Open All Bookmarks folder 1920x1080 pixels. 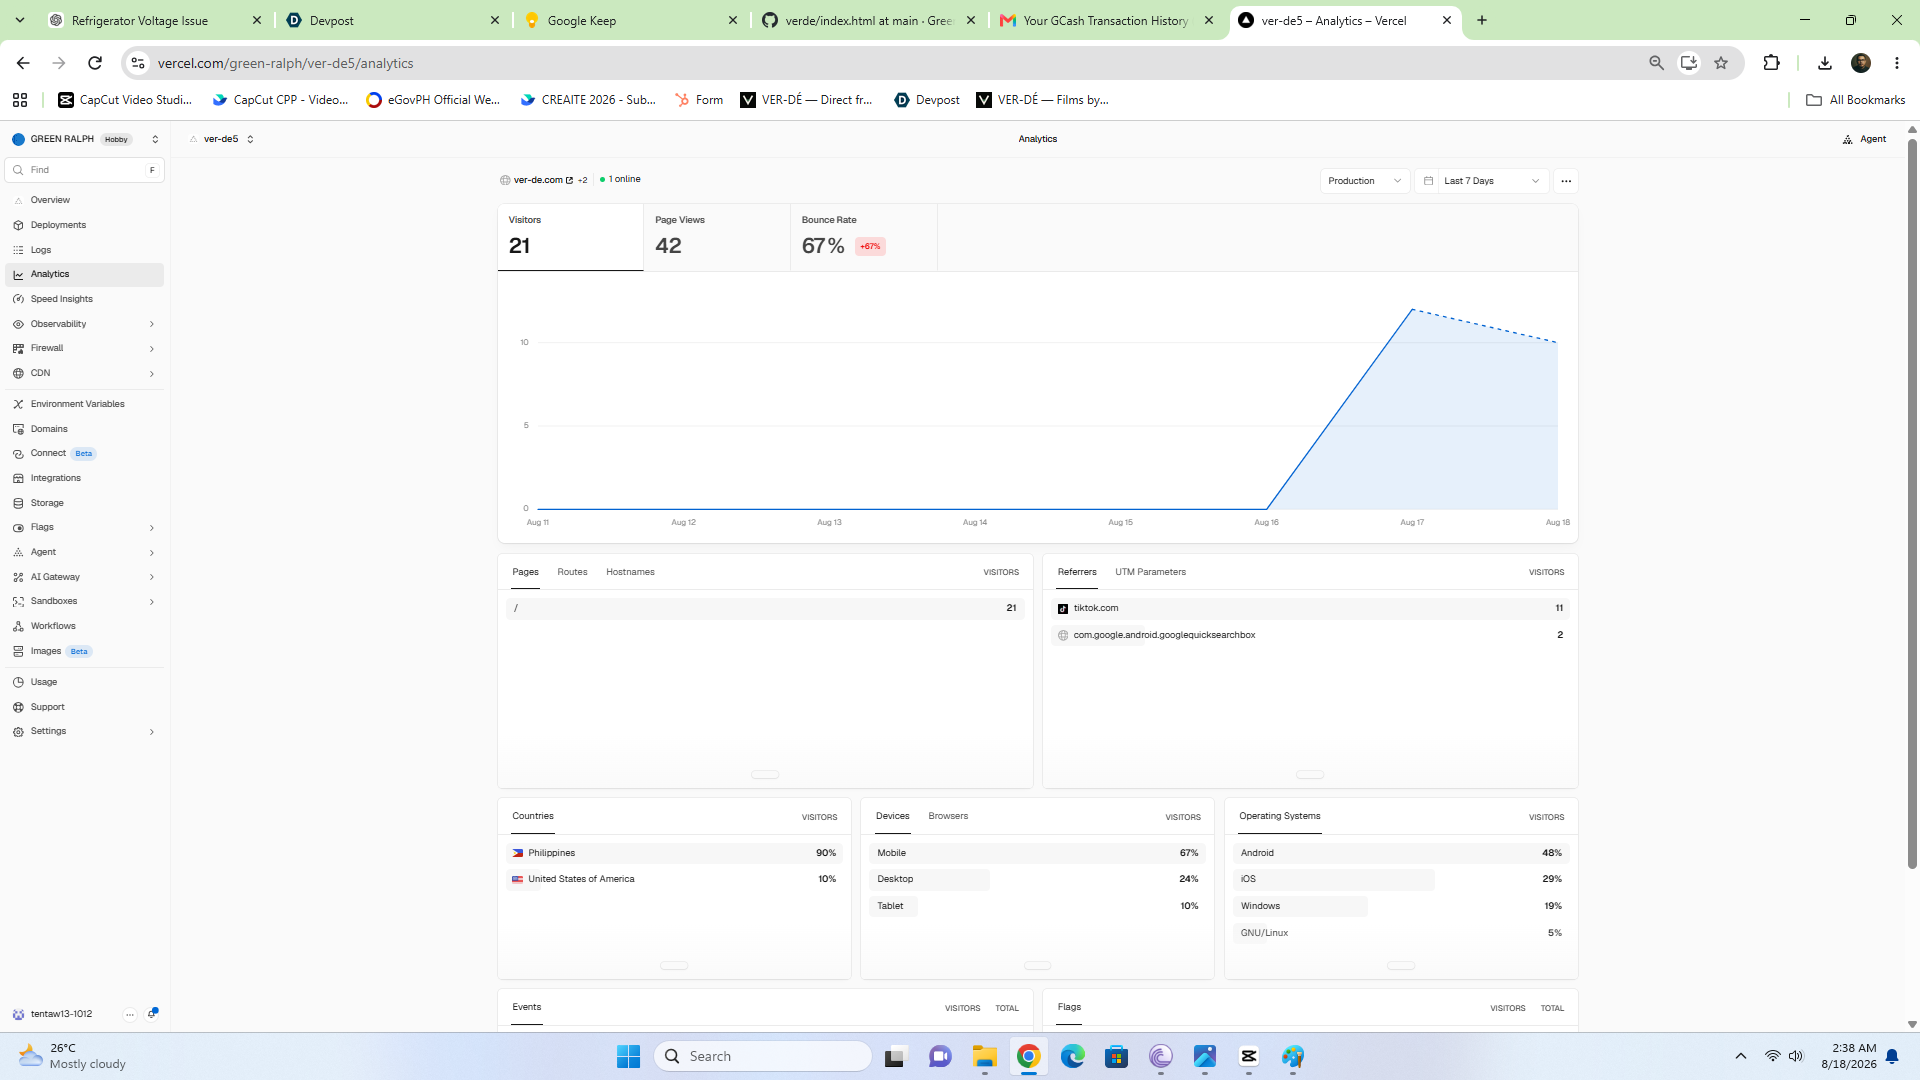pos(1856,100)
